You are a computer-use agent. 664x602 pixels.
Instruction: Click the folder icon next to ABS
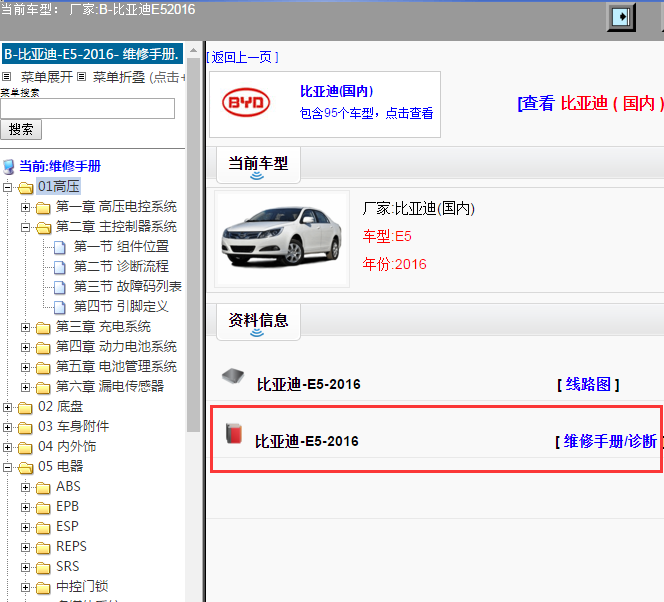(43, 487)
